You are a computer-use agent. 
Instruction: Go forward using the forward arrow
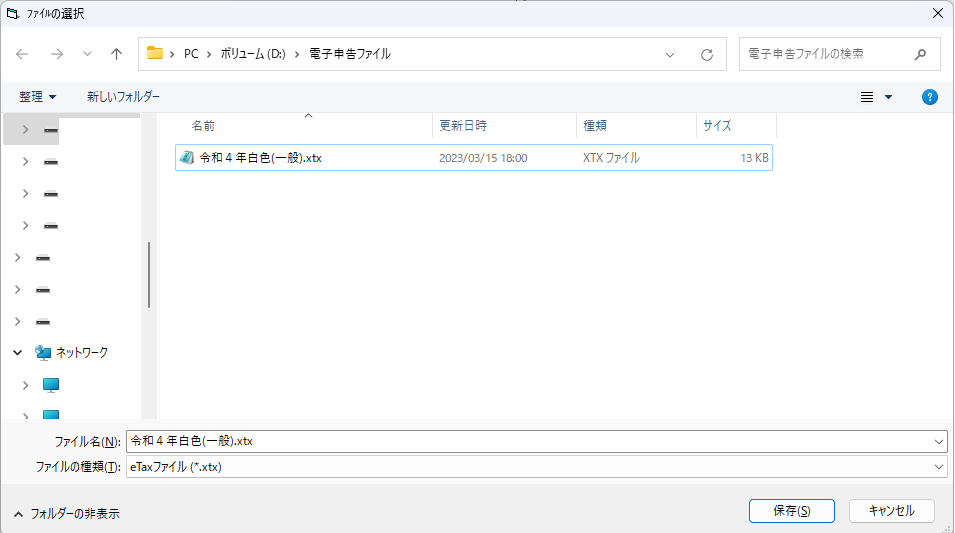57,54
